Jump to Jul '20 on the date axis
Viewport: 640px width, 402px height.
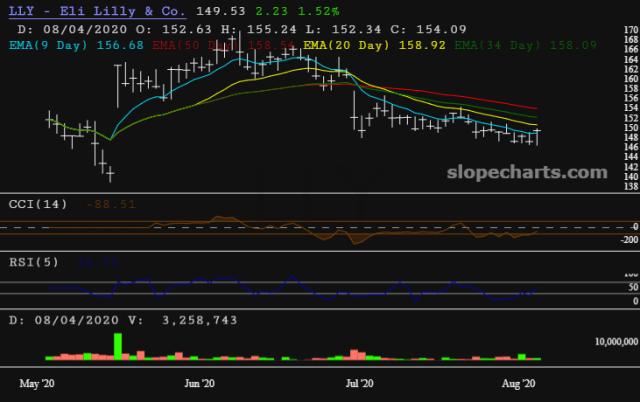(x=359, y=383)
